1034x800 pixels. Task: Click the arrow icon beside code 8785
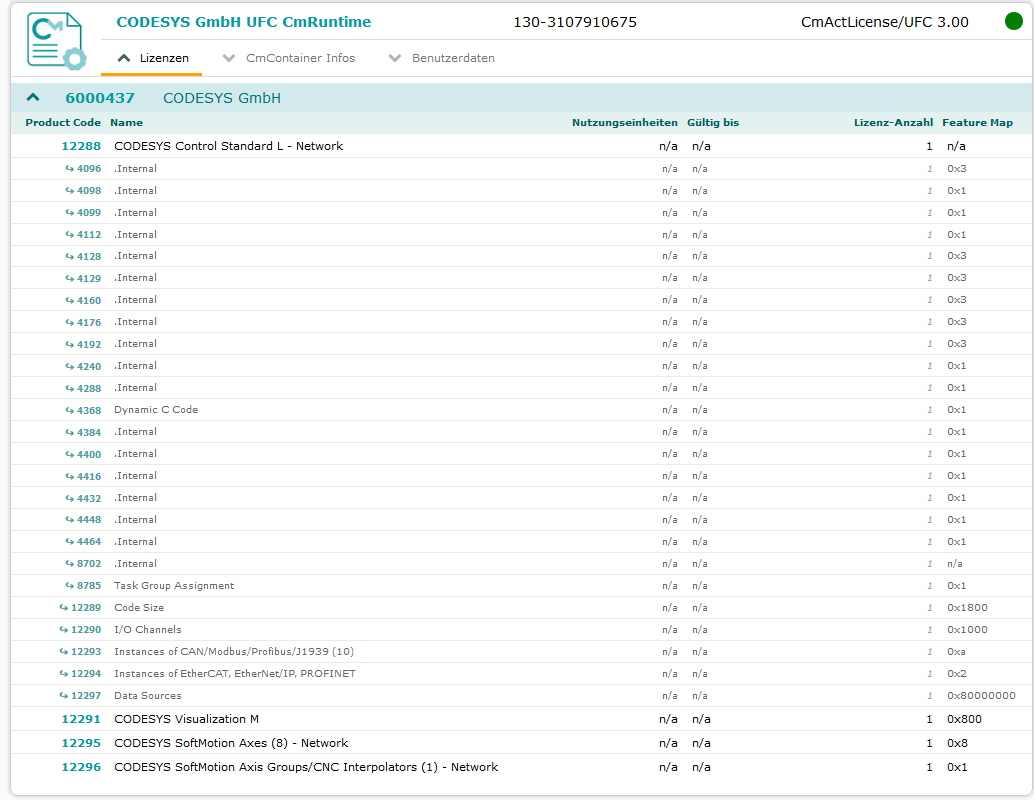click(70, 586)
